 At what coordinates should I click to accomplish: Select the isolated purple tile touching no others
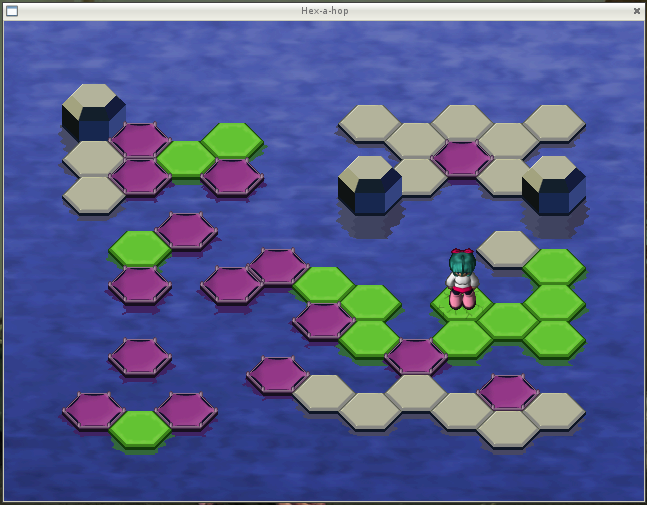click(x=140, y=357)
